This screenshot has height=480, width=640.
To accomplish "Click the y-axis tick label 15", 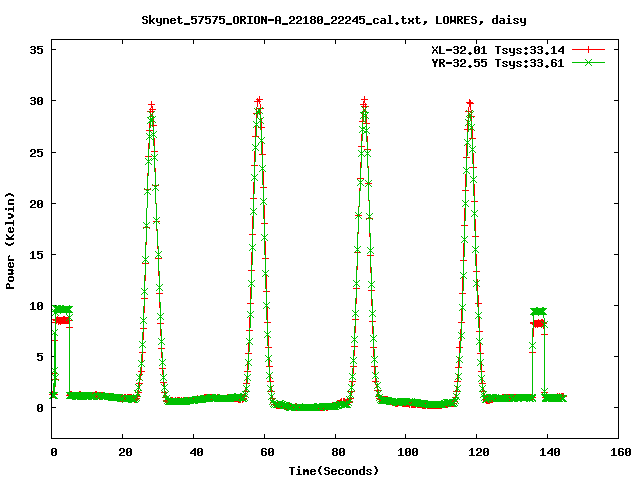I will [36, 255].
